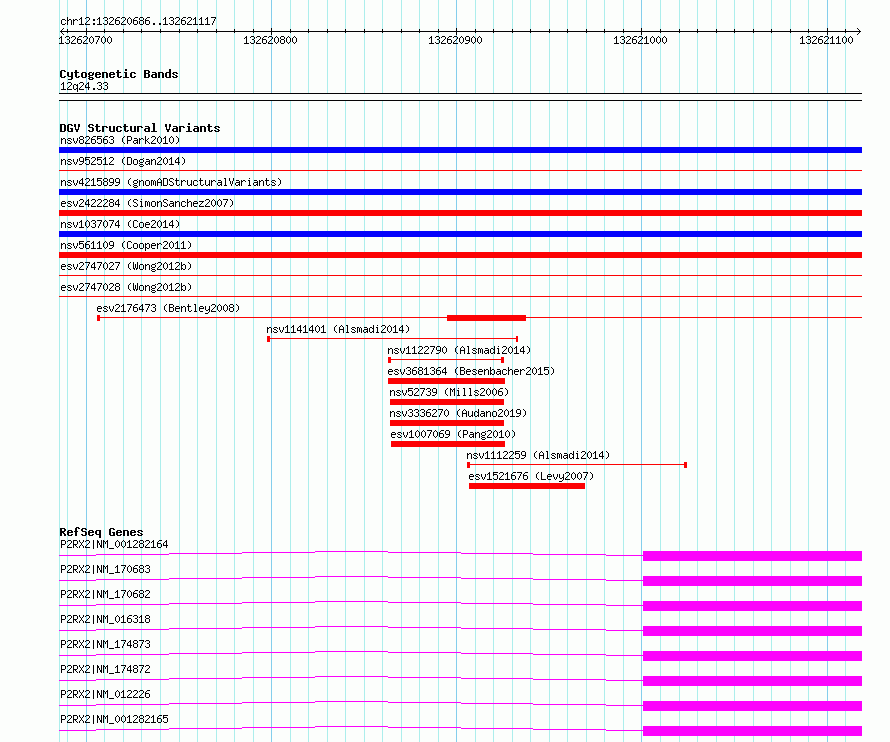Click the thin red line of nsv1141401
Image resolution: width=890 pixels, height=742 pixels.
point(393,339)
